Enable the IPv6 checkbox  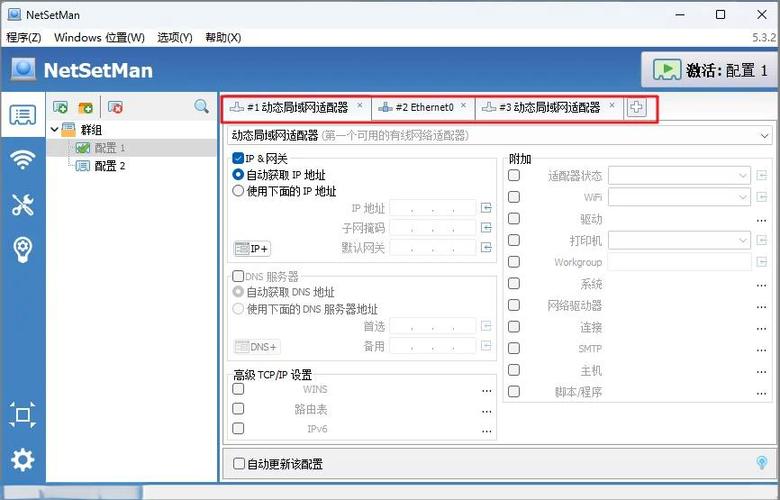tap(238, 428)
